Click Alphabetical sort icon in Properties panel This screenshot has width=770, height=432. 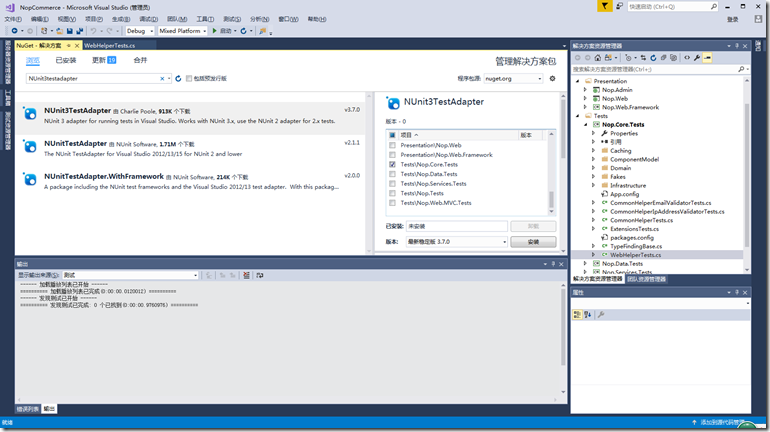point(587,315)
